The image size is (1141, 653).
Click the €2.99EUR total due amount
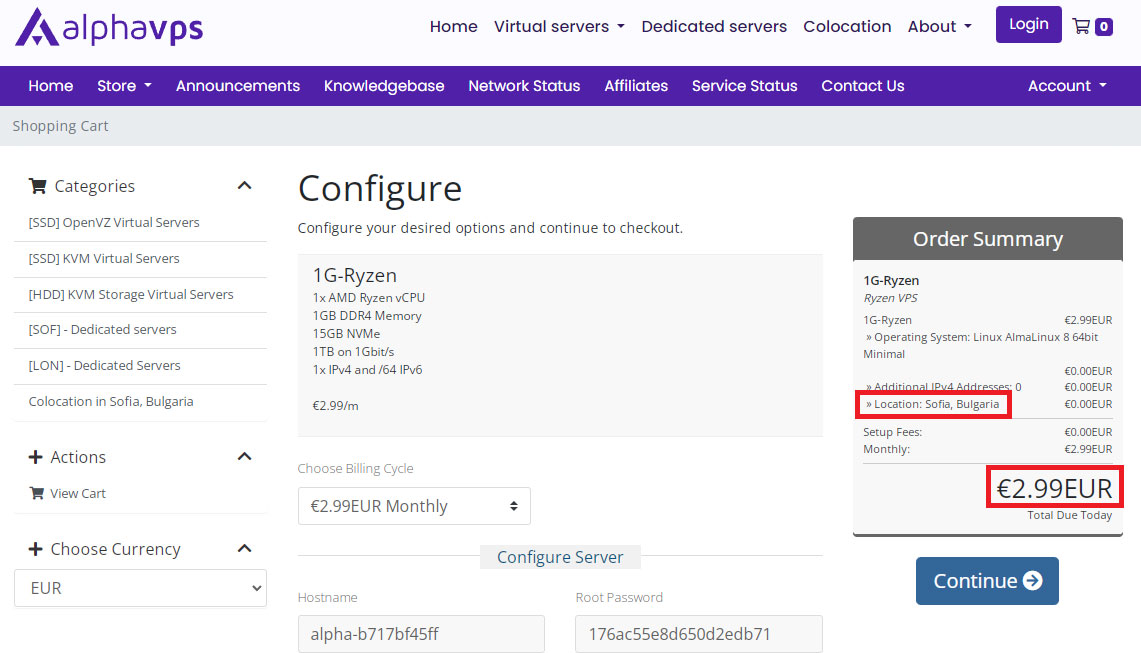click(x=1054, y=488)
